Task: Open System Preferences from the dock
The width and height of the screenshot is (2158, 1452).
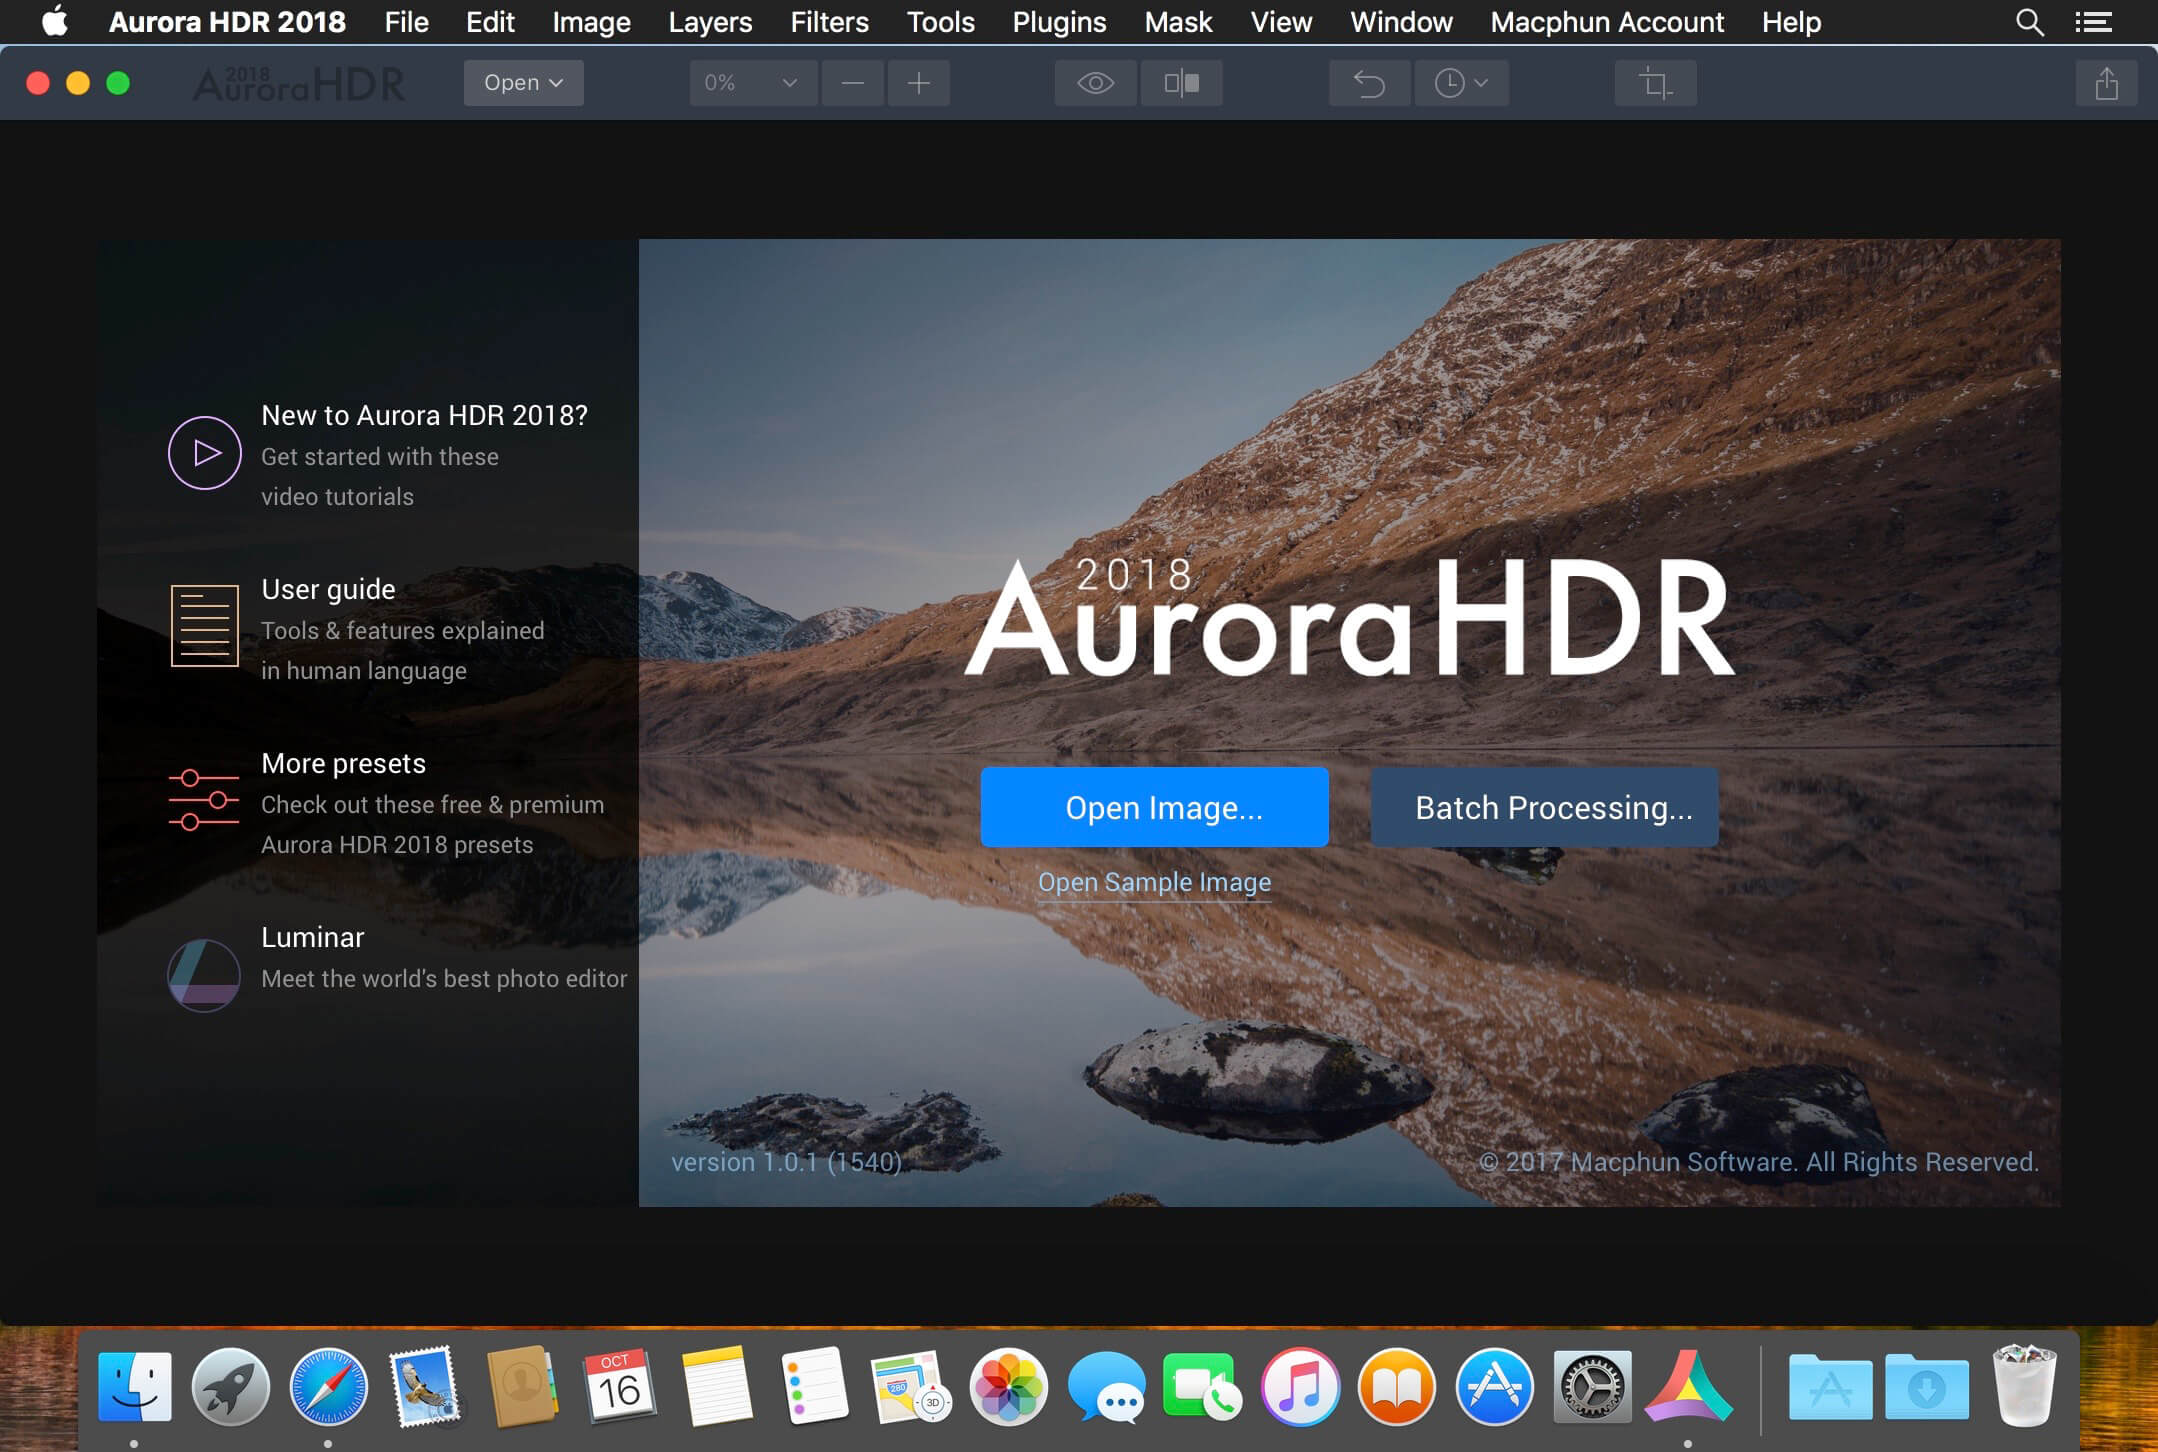Action: (x=1591, y=1387)
